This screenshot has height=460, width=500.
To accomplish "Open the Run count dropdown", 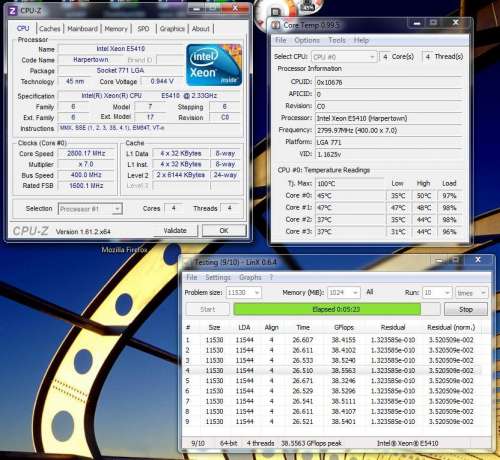I will tap(437, 293).
